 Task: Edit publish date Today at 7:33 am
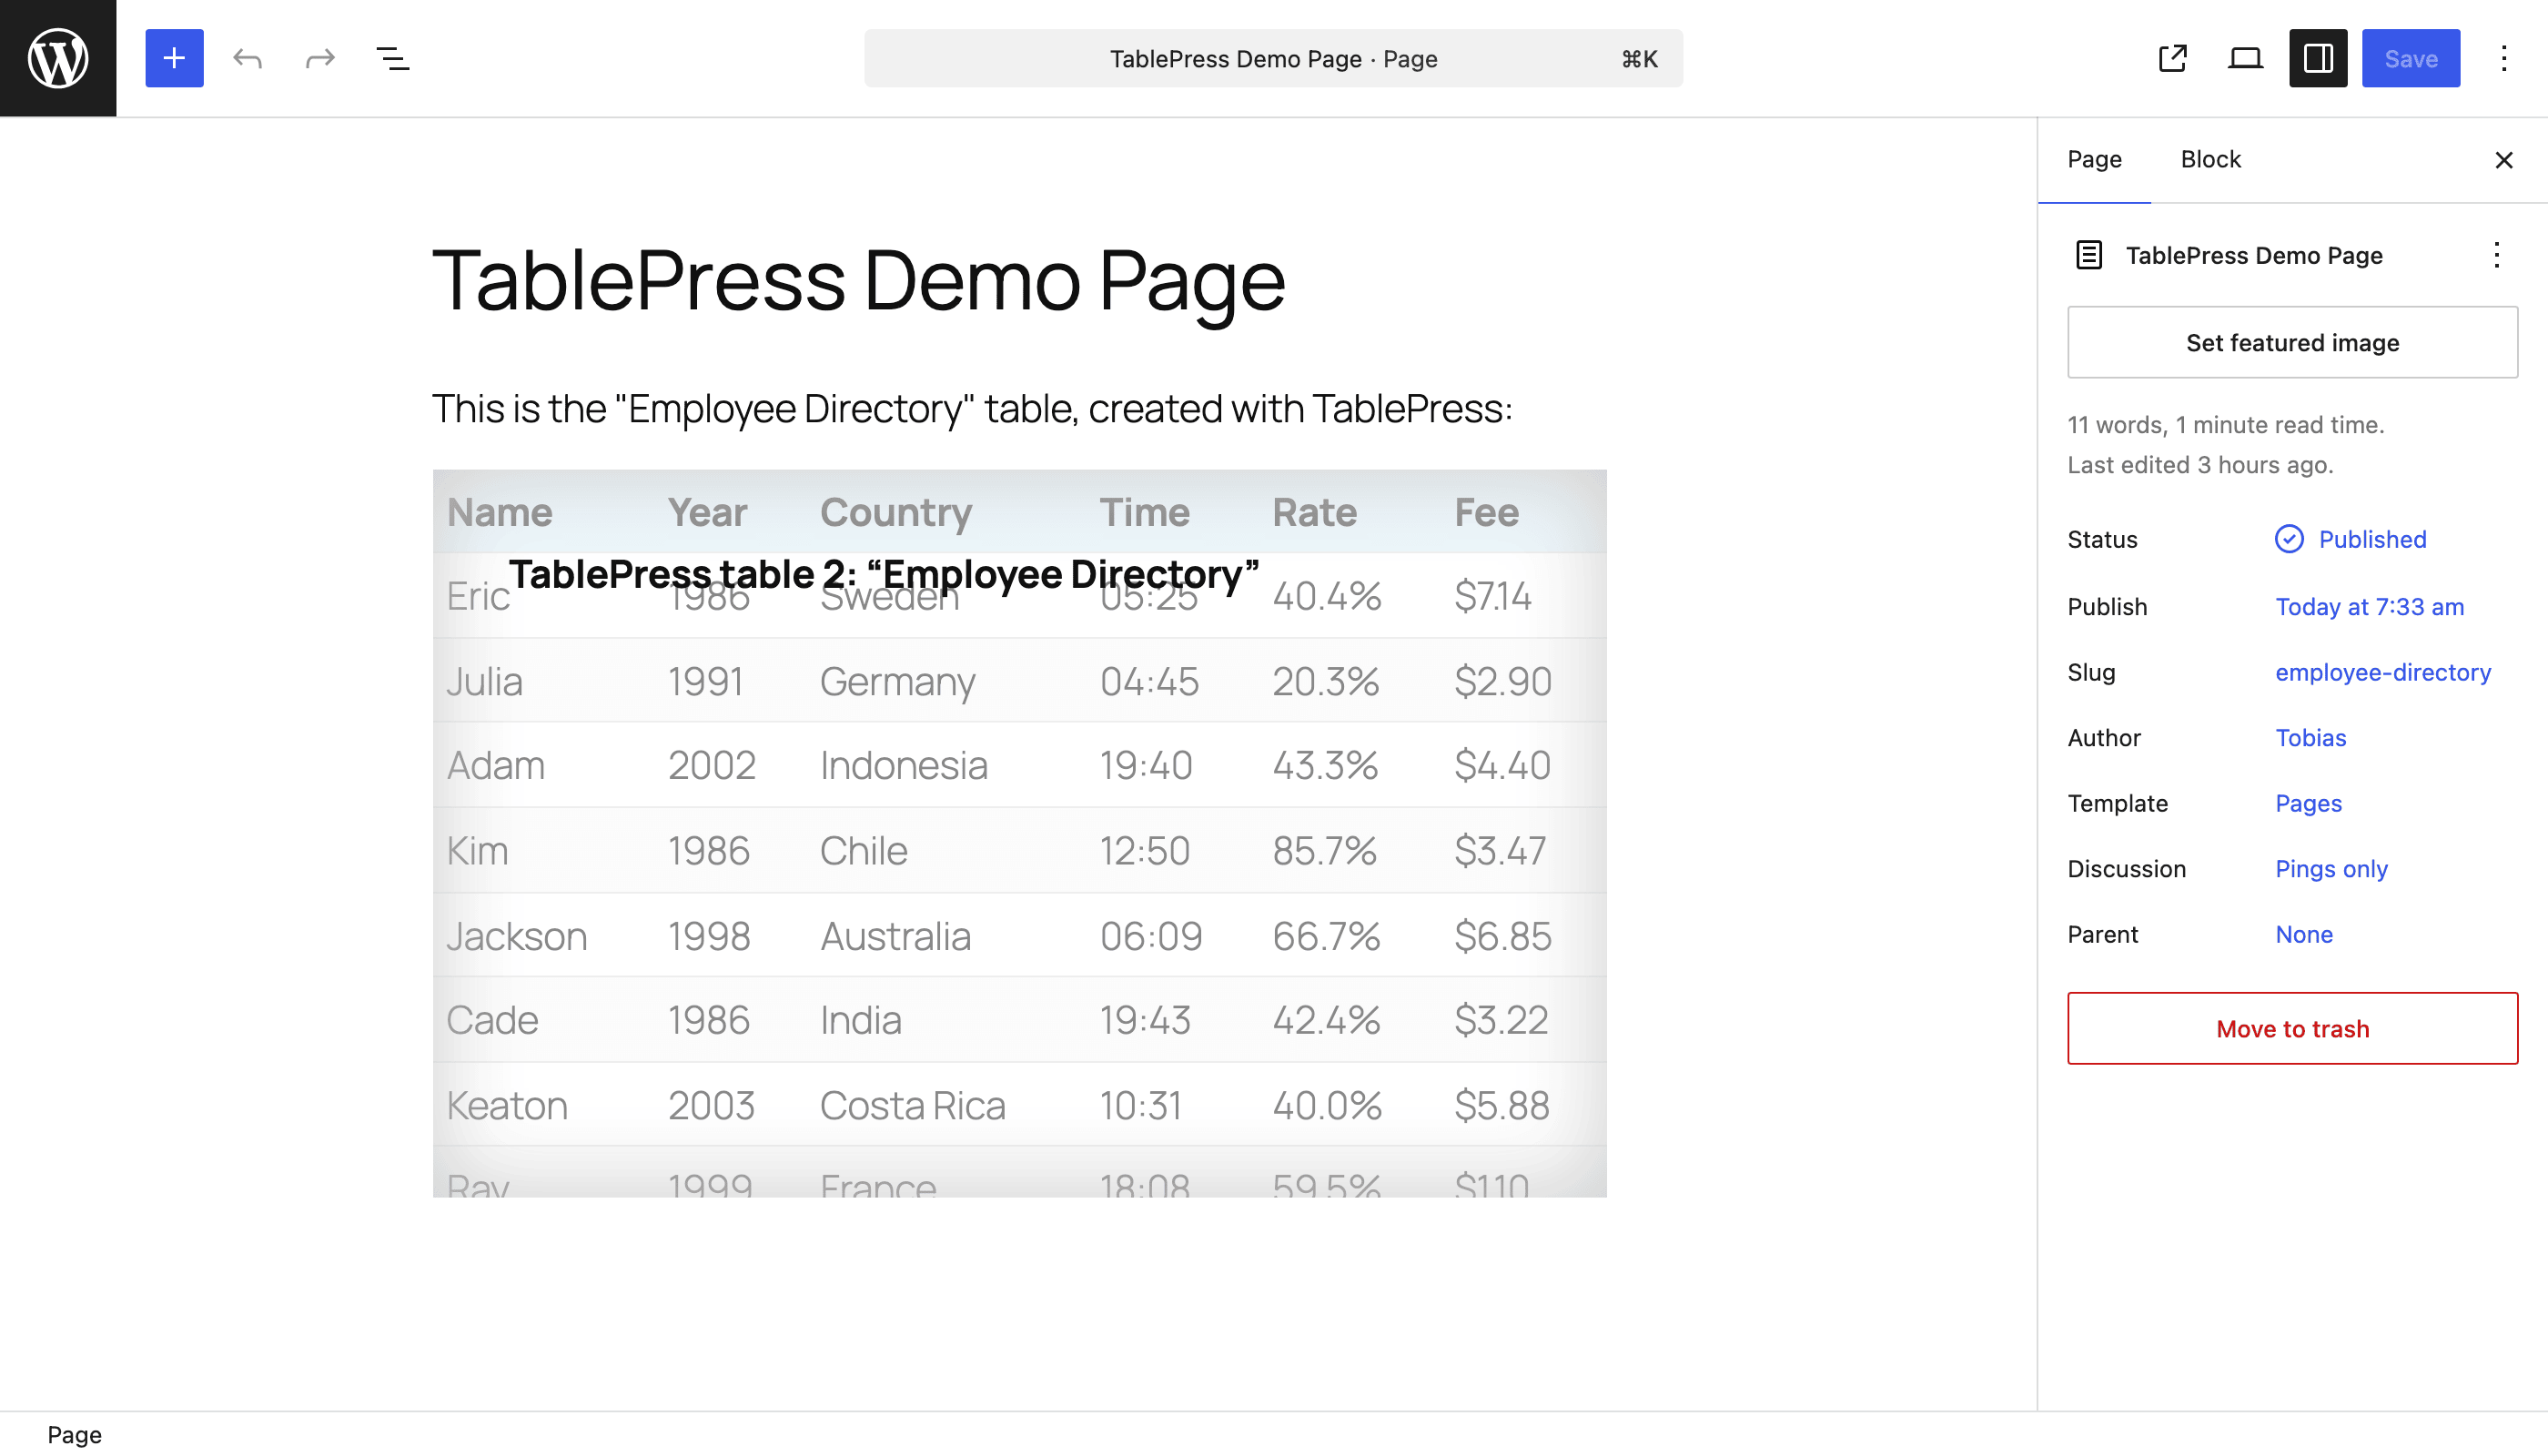coord(2369,606)
